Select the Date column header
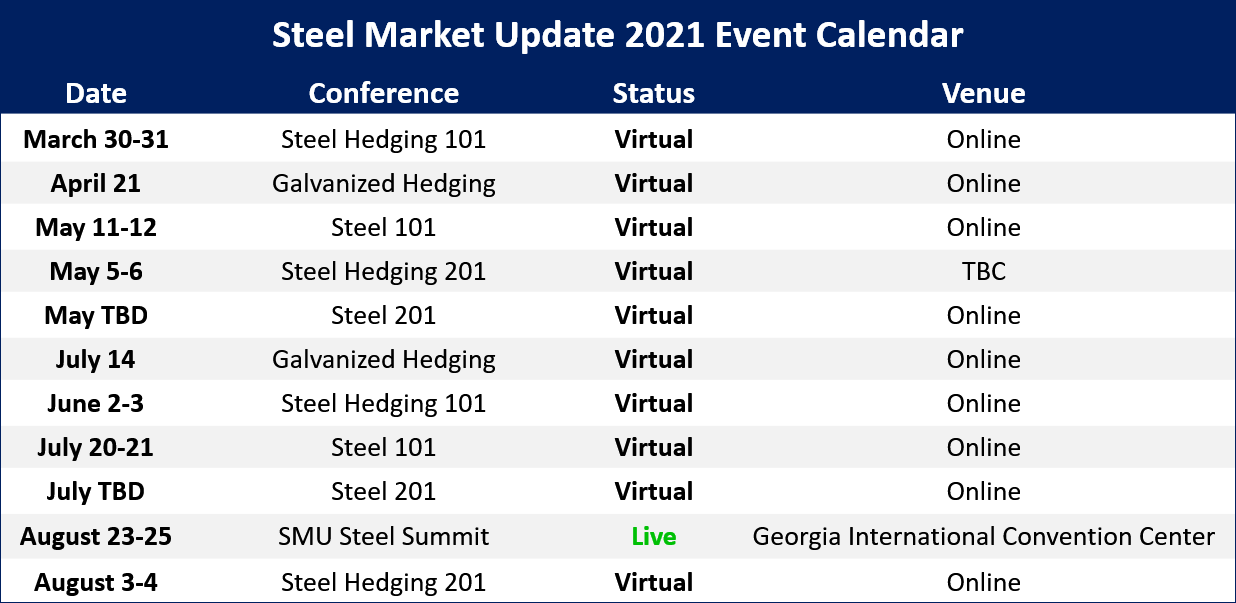 [96, 94]
